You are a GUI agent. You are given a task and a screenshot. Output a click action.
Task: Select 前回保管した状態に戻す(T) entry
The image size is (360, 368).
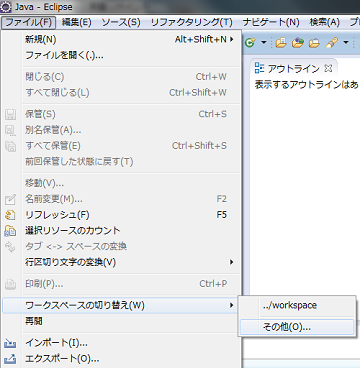coord(121,162)
